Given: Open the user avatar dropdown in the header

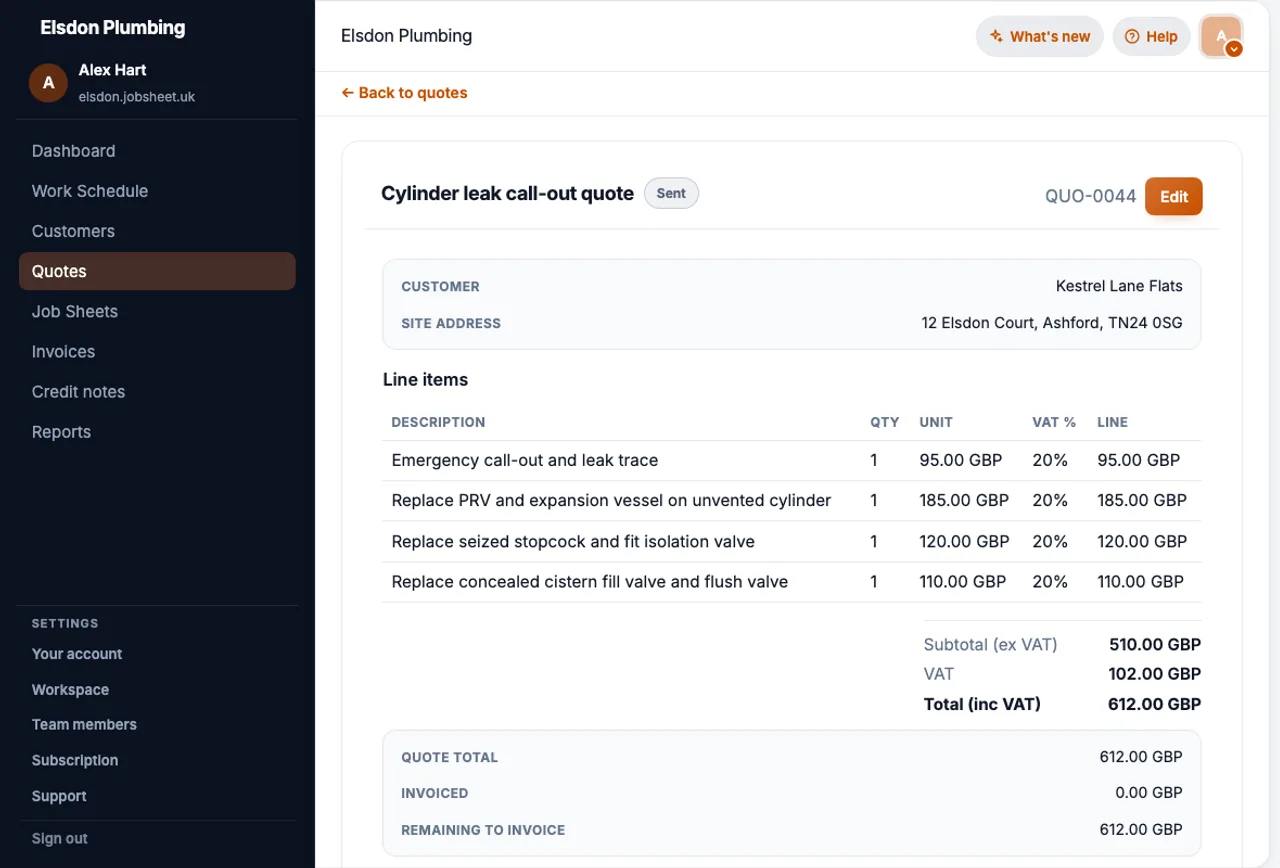Looking at the screenshot, I should point(1221,36).
